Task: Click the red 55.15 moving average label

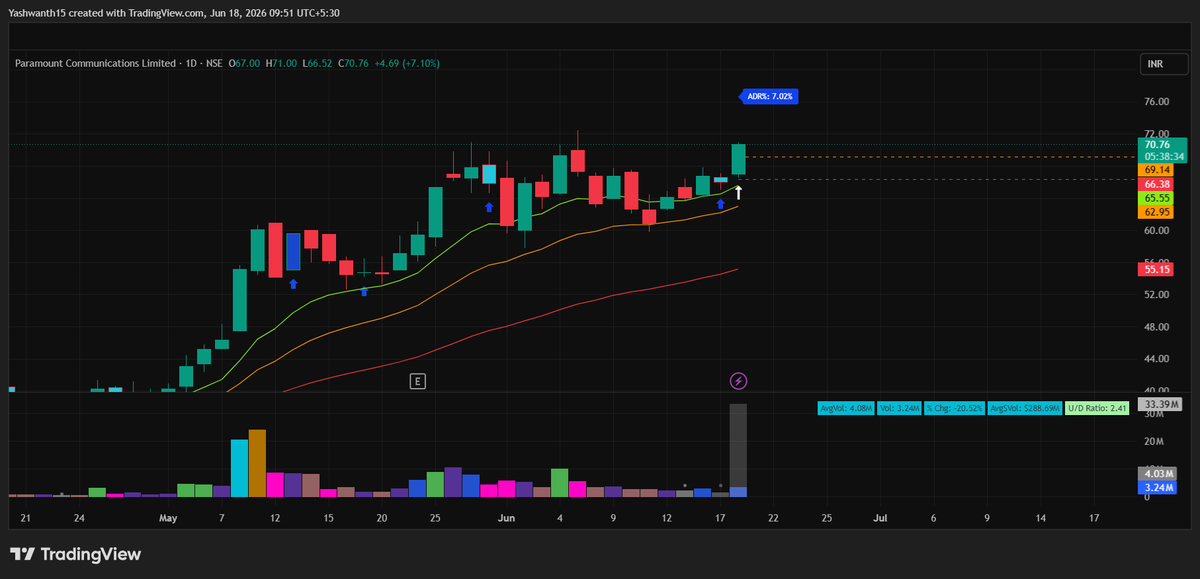Action: click(1156, 270)
